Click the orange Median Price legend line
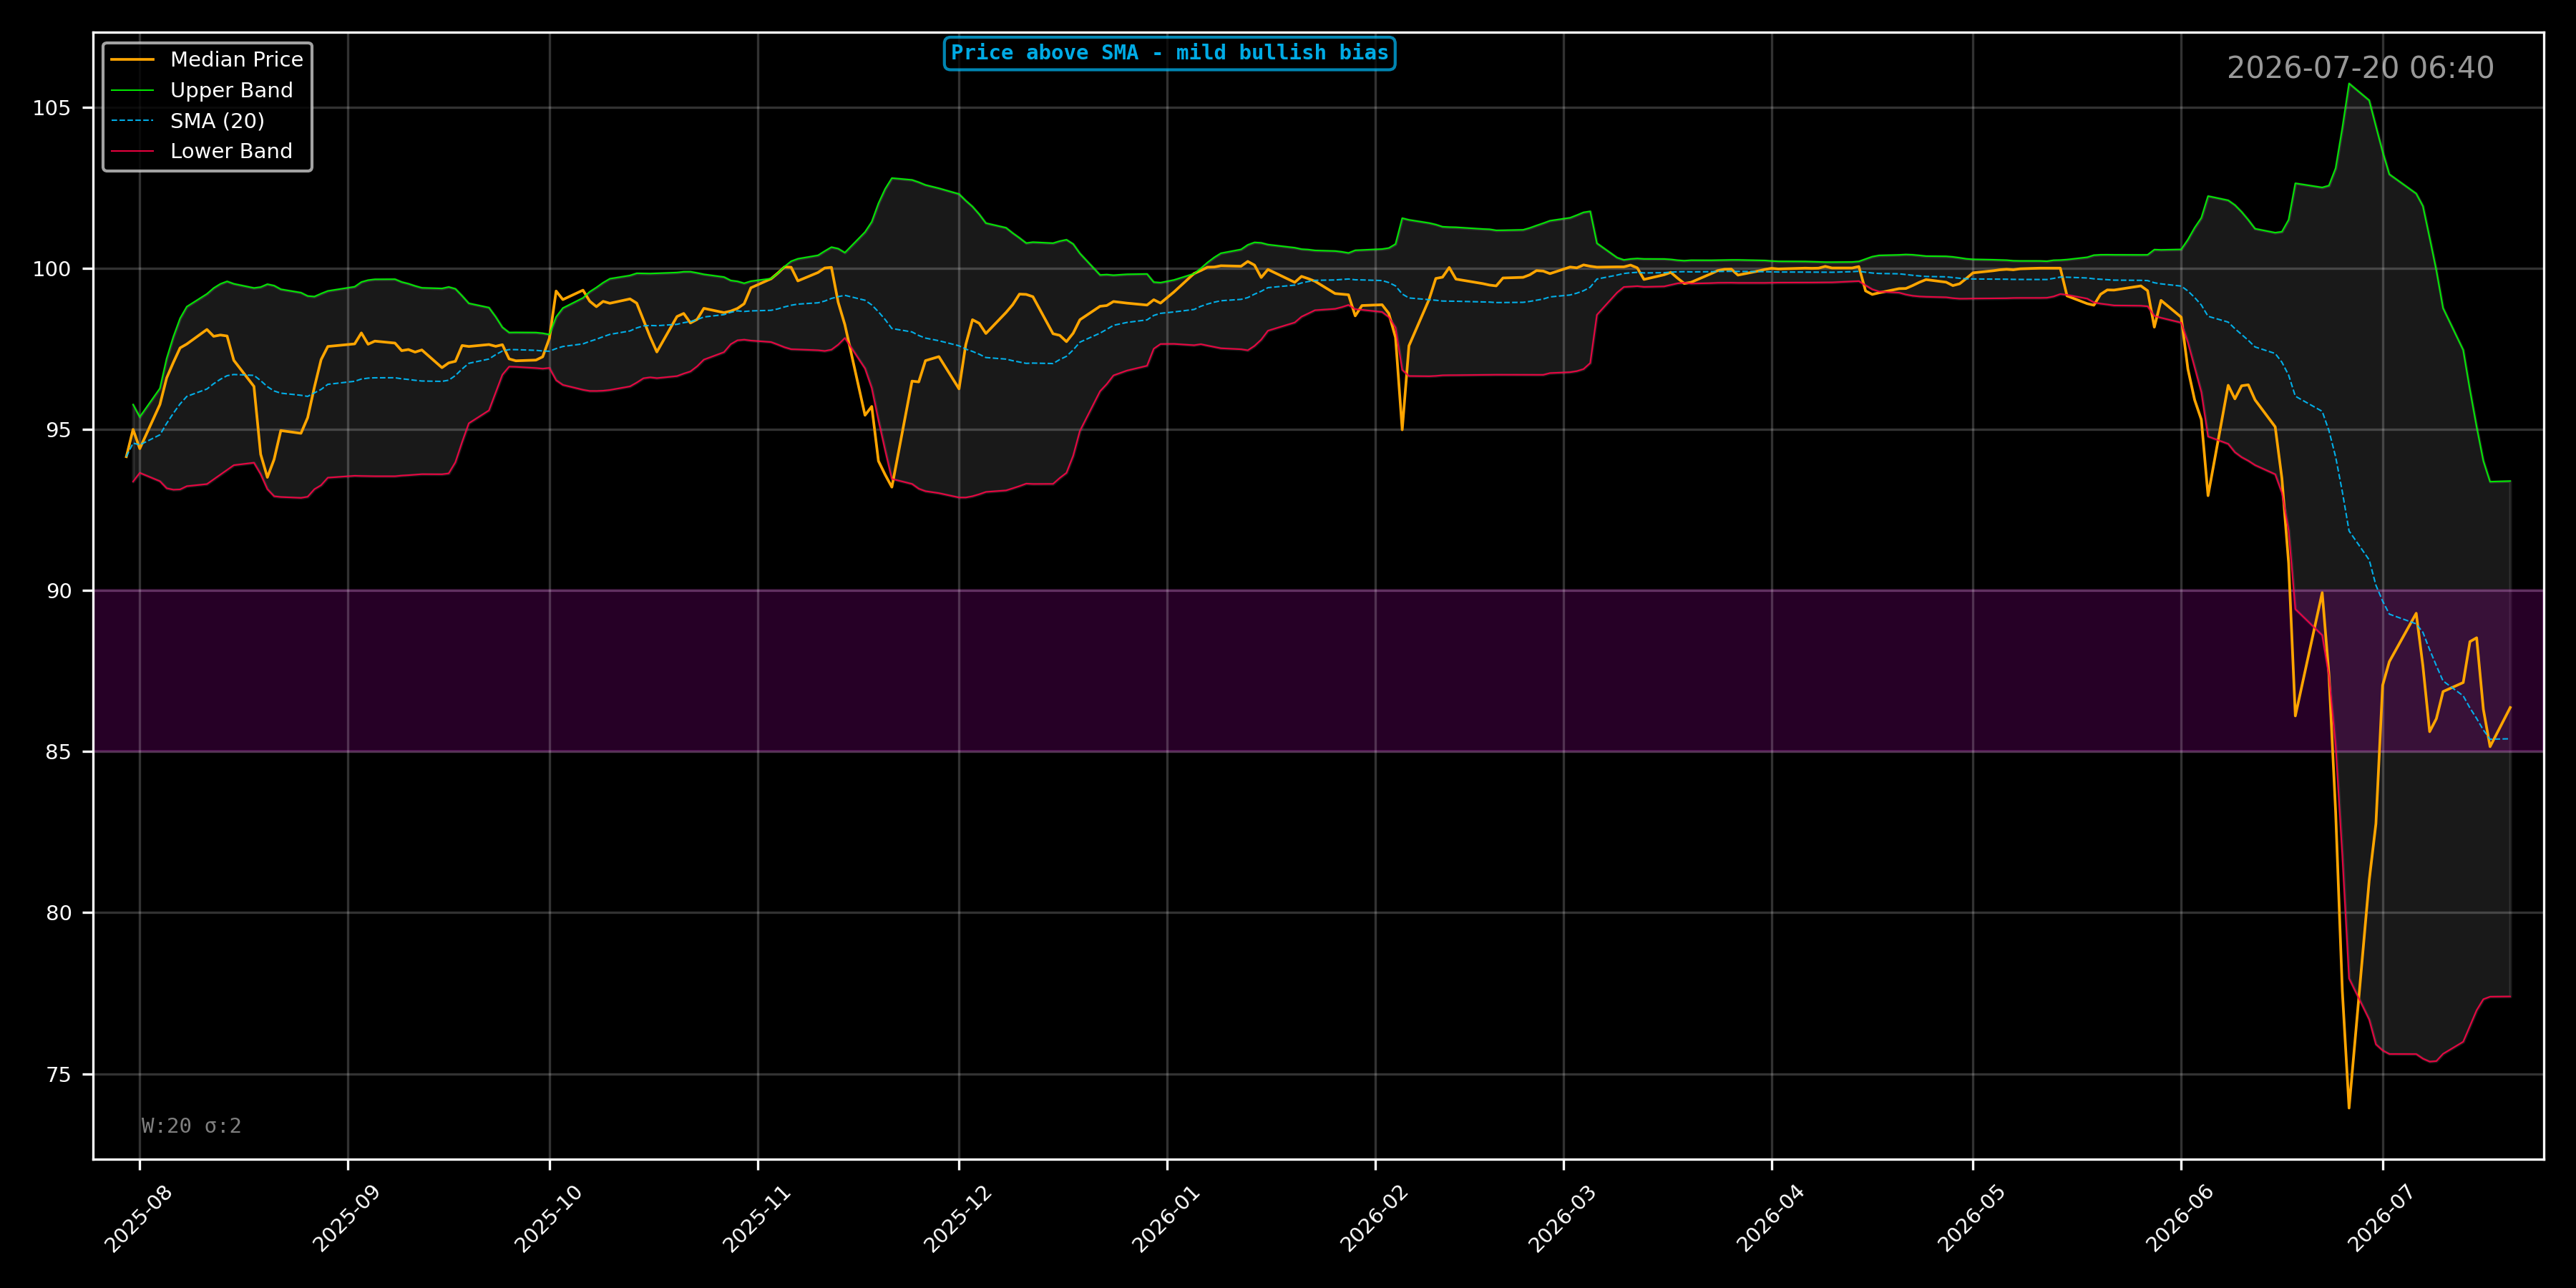This screenshot has height=1288, width=2576. [132, 60]
